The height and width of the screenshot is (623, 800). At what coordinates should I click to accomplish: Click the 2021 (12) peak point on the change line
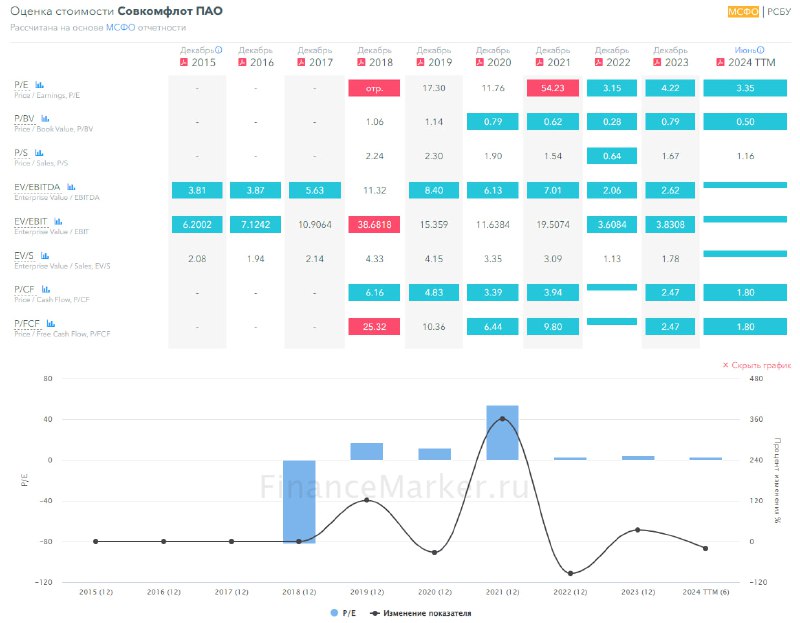click(x=503, y=418)
